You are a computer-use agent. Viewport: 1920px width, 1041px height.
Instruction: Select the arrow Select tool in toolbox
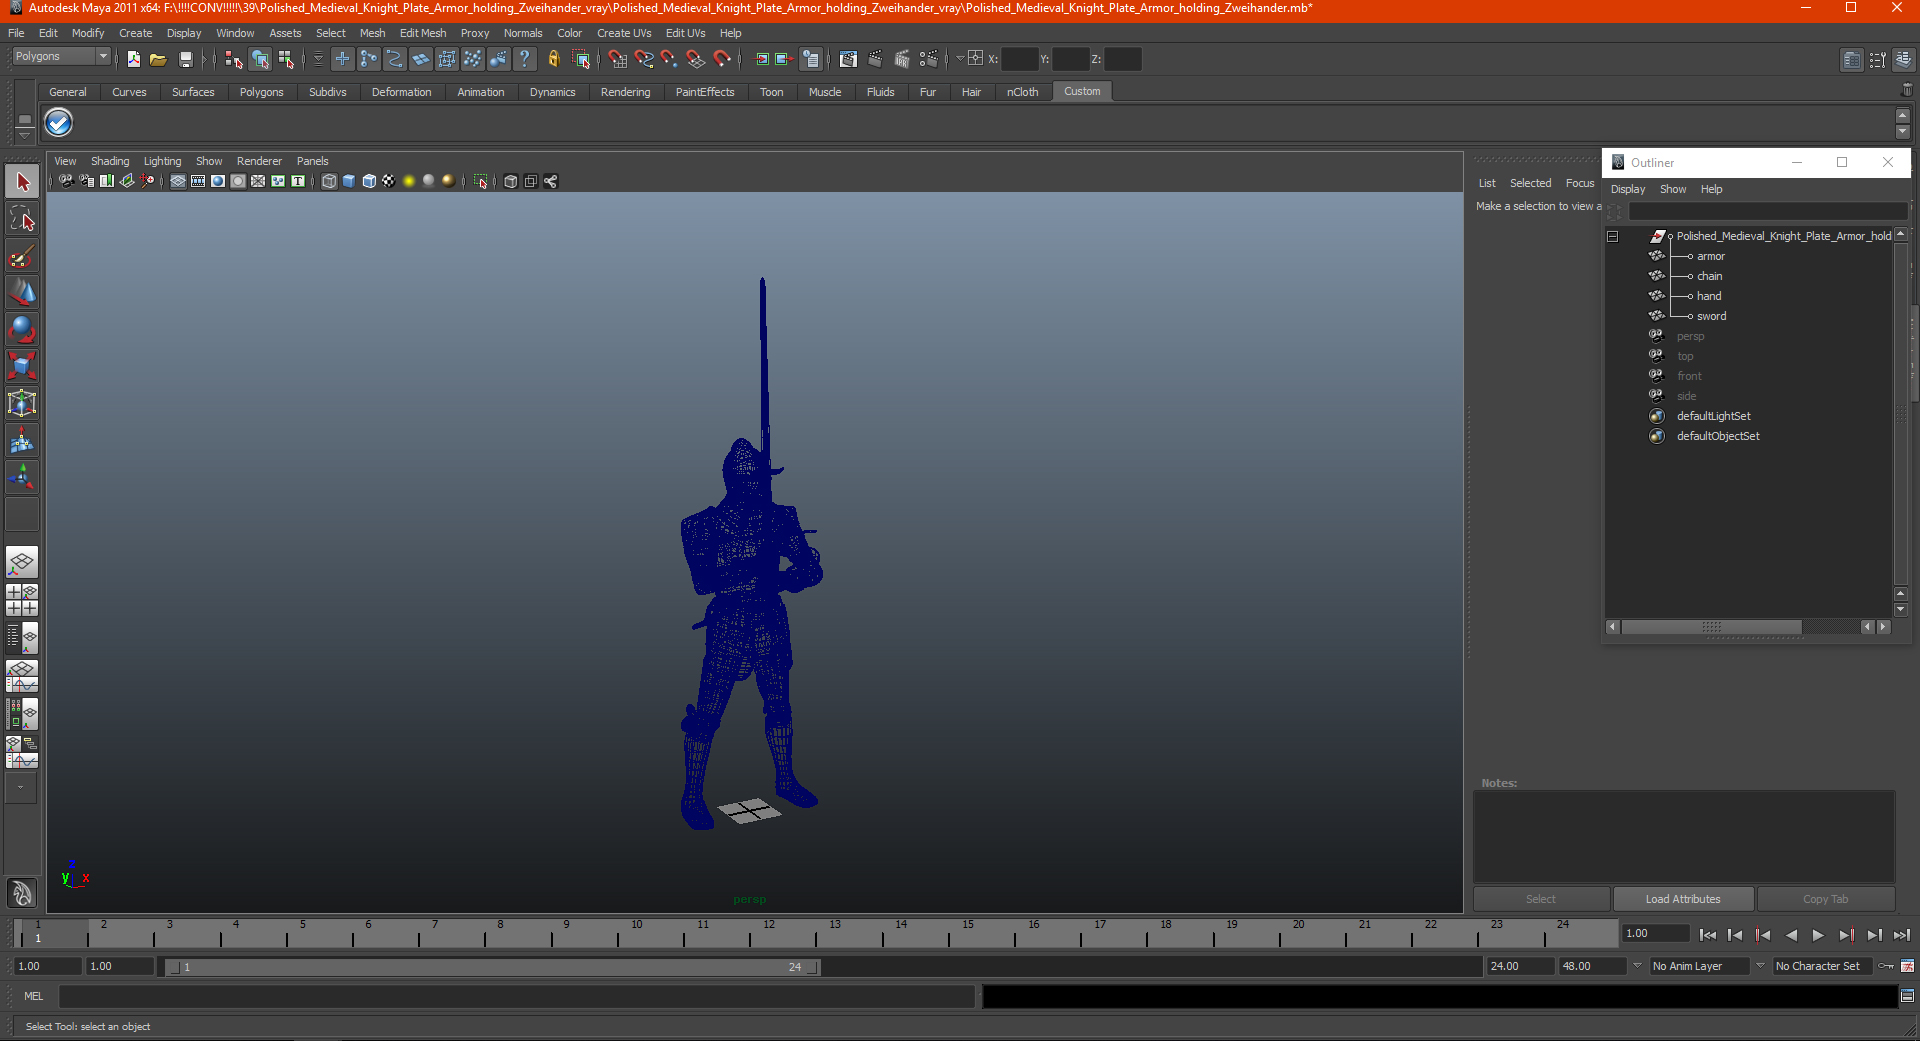point(22,182)
